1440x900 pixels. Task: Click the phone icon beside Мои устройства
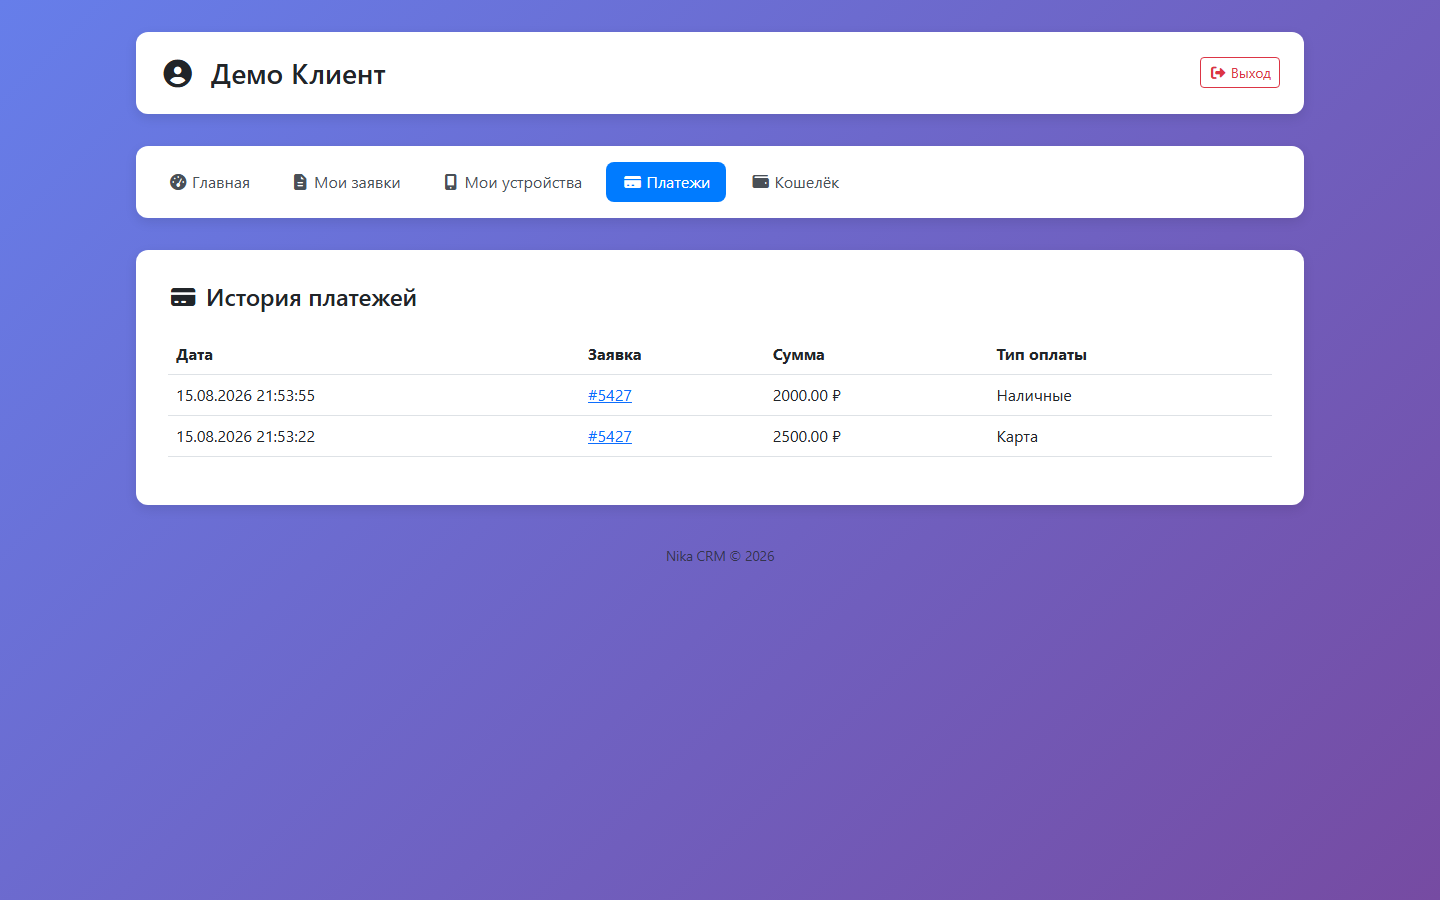coord(451,182)
